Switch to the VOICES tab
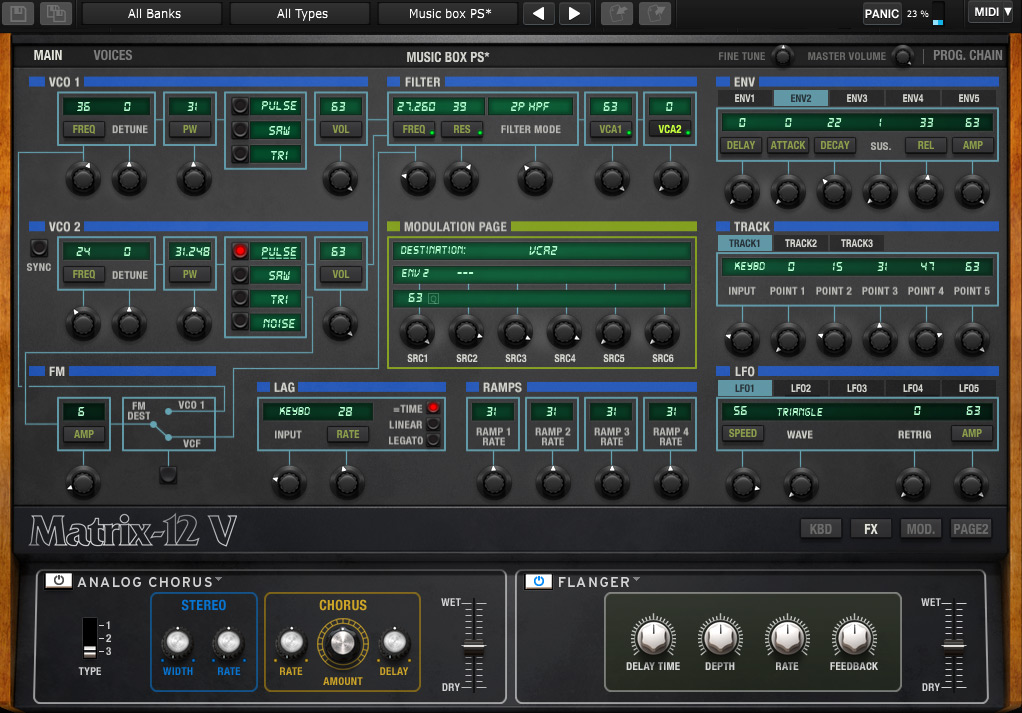The image size is (1022, 713). tap(112, 55)
